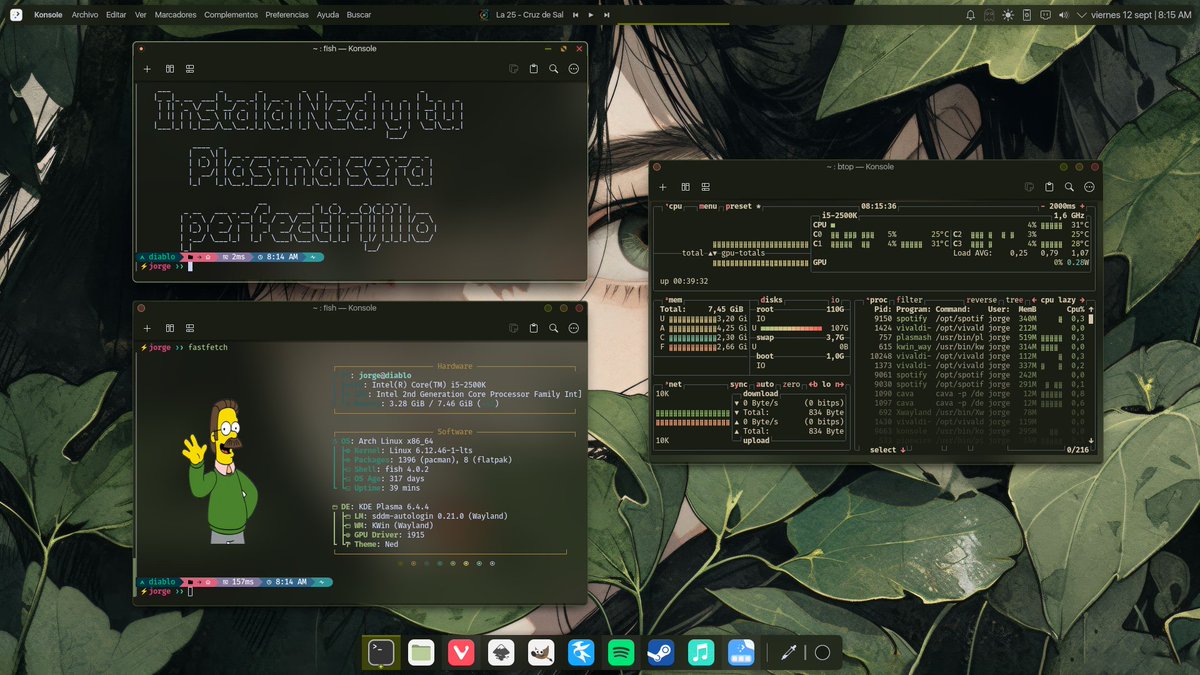This screenshot has width=1200, height=675.
Task: Go to previous track in panel player
Action: click(575, 15)
